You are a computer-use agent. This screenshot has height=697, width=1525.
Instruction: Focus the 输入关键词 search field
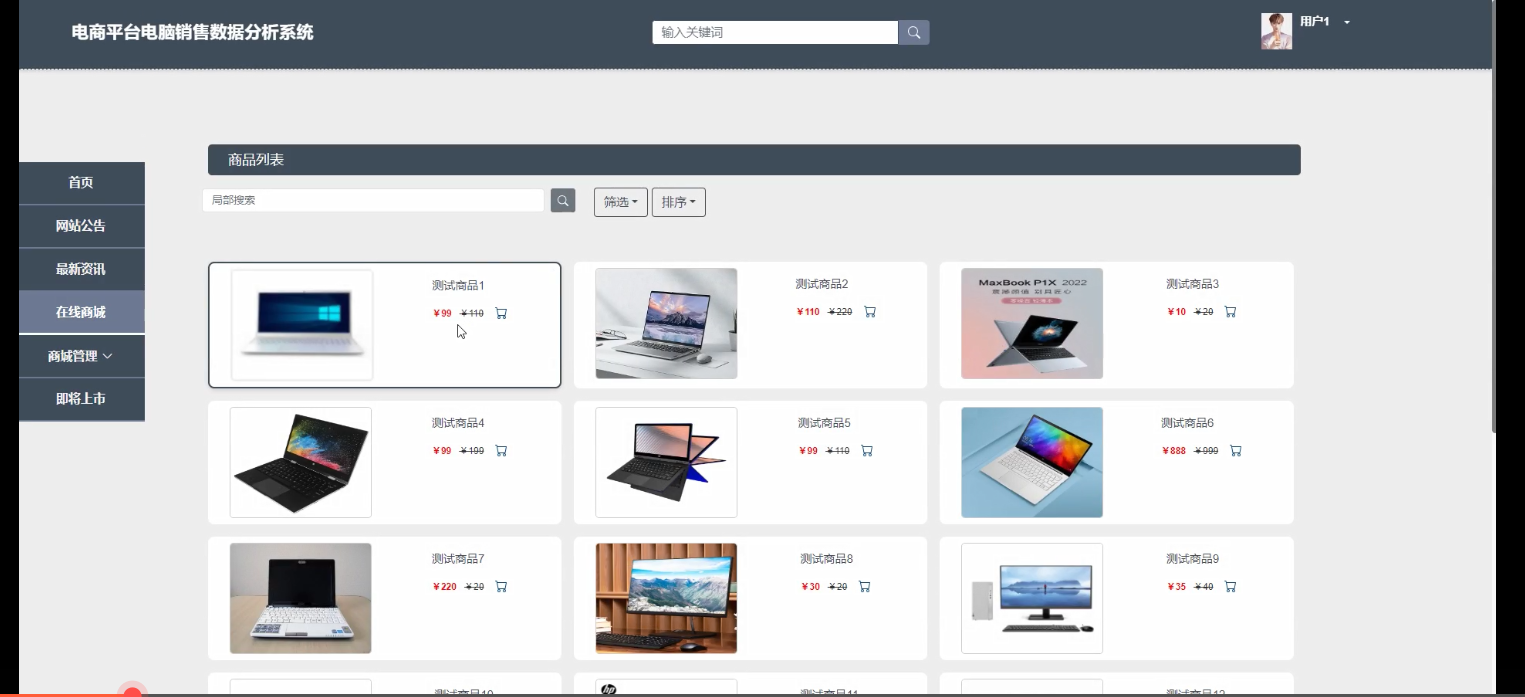[775, 33]
